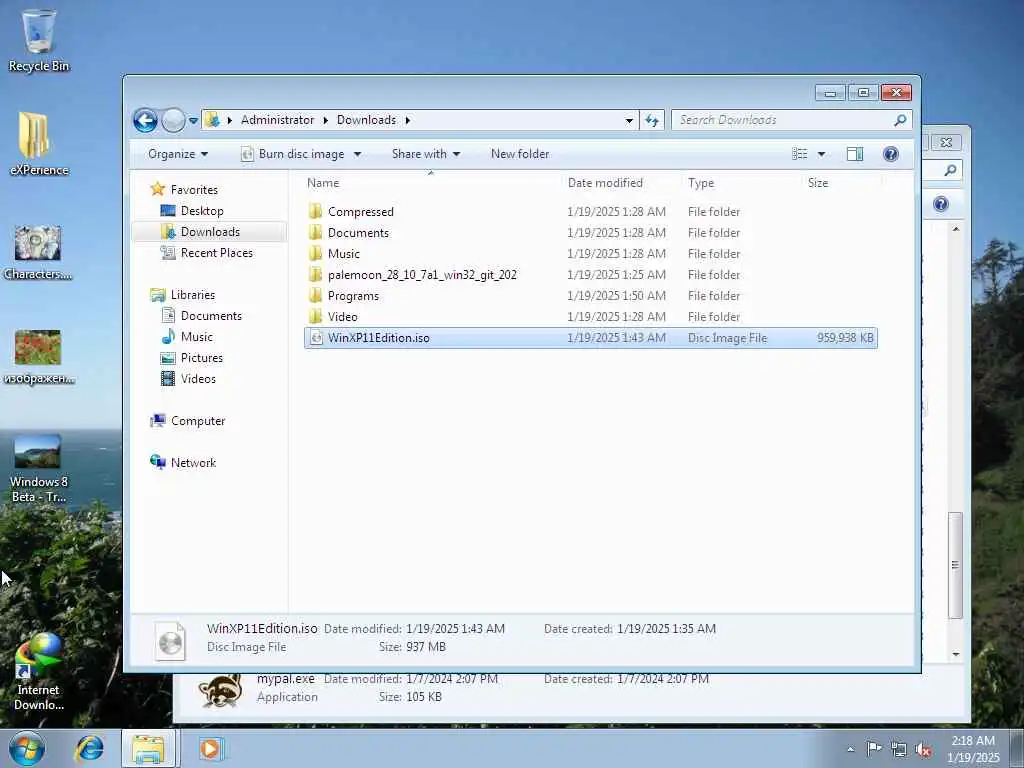1024x768 pixels.
Task: Sort by the Size column header
Action: pyautogui.click(x=818, y=184)
